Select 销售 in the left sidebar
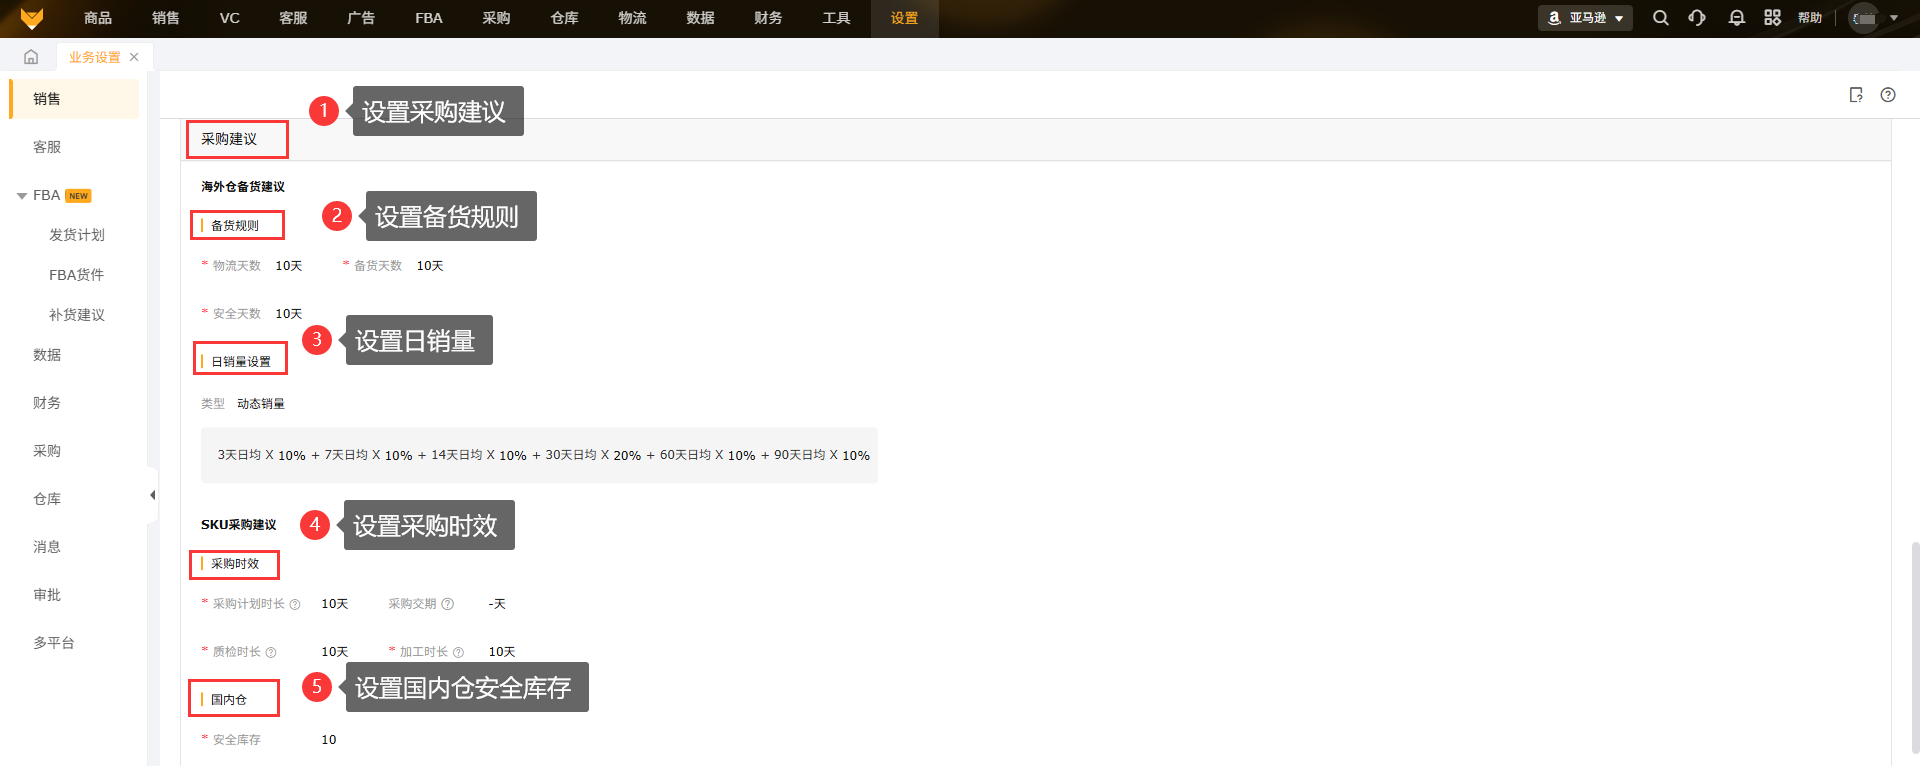1920x766 pixels. click(x=74, y=99)
